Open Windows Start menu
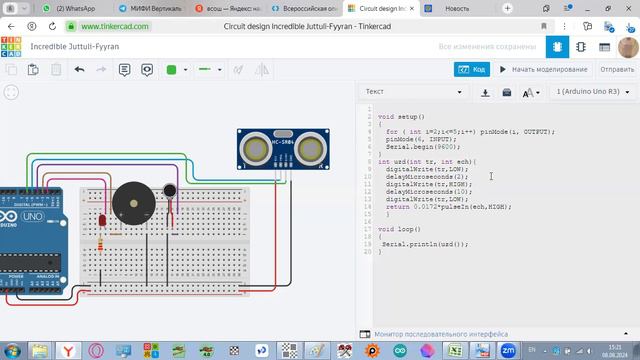 point(12,351)
